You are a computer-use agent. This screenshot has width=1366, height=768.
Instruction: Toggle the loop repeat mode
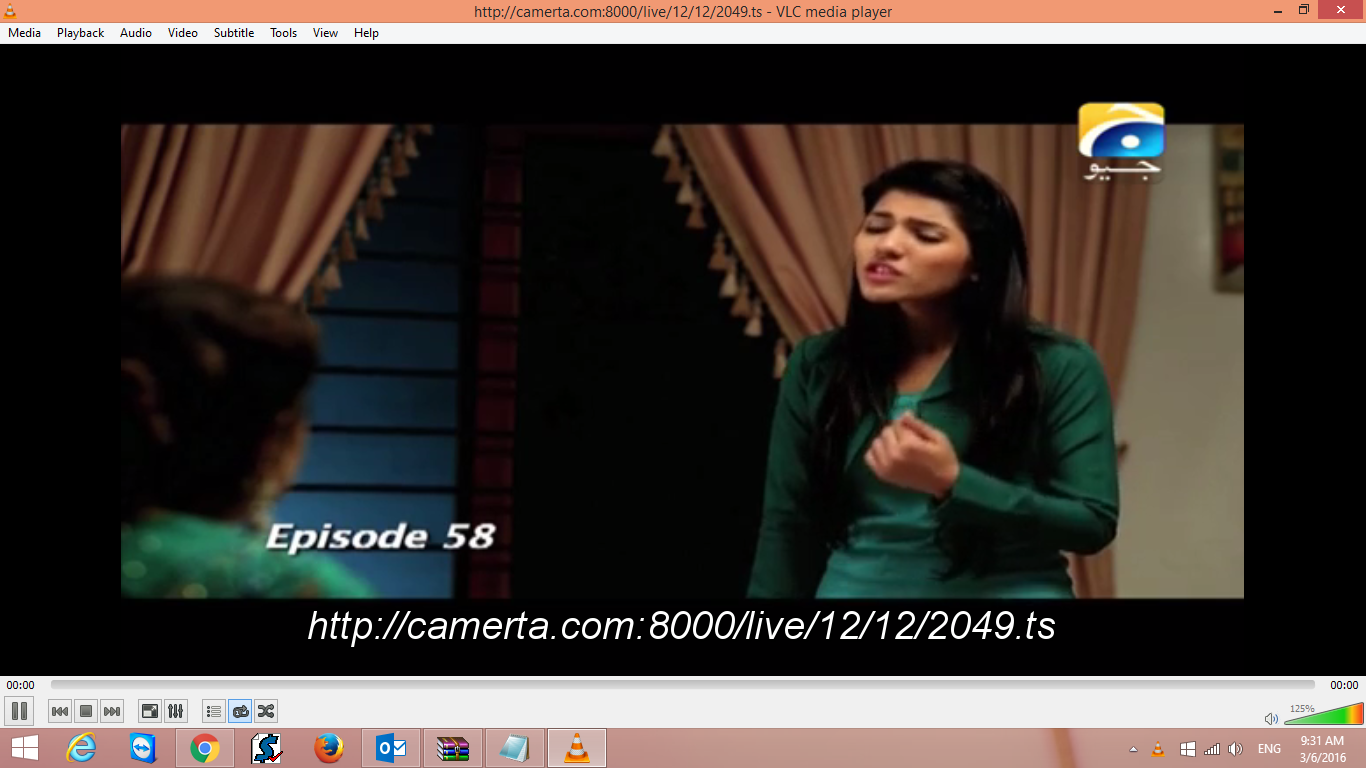240,711
